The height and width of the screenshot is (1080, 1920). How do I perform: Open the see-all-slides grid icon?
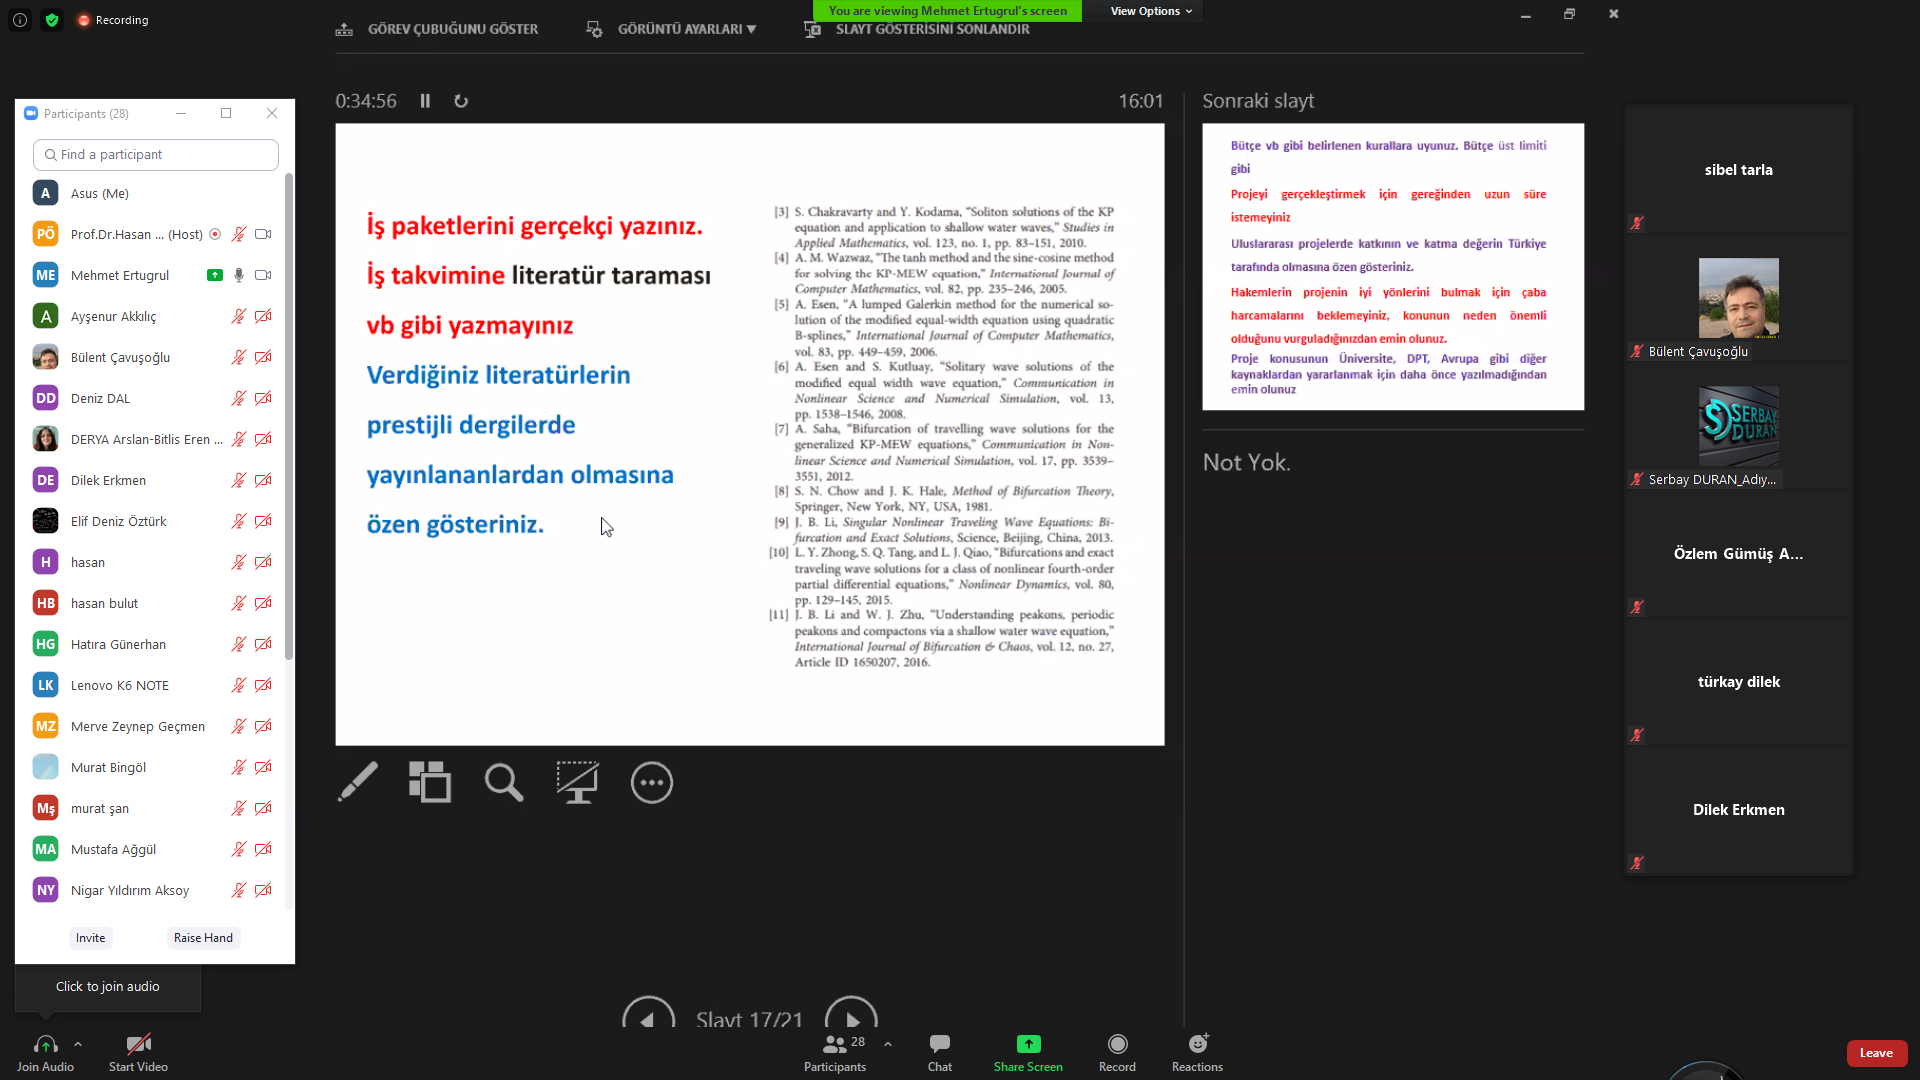tap(430, 782)
